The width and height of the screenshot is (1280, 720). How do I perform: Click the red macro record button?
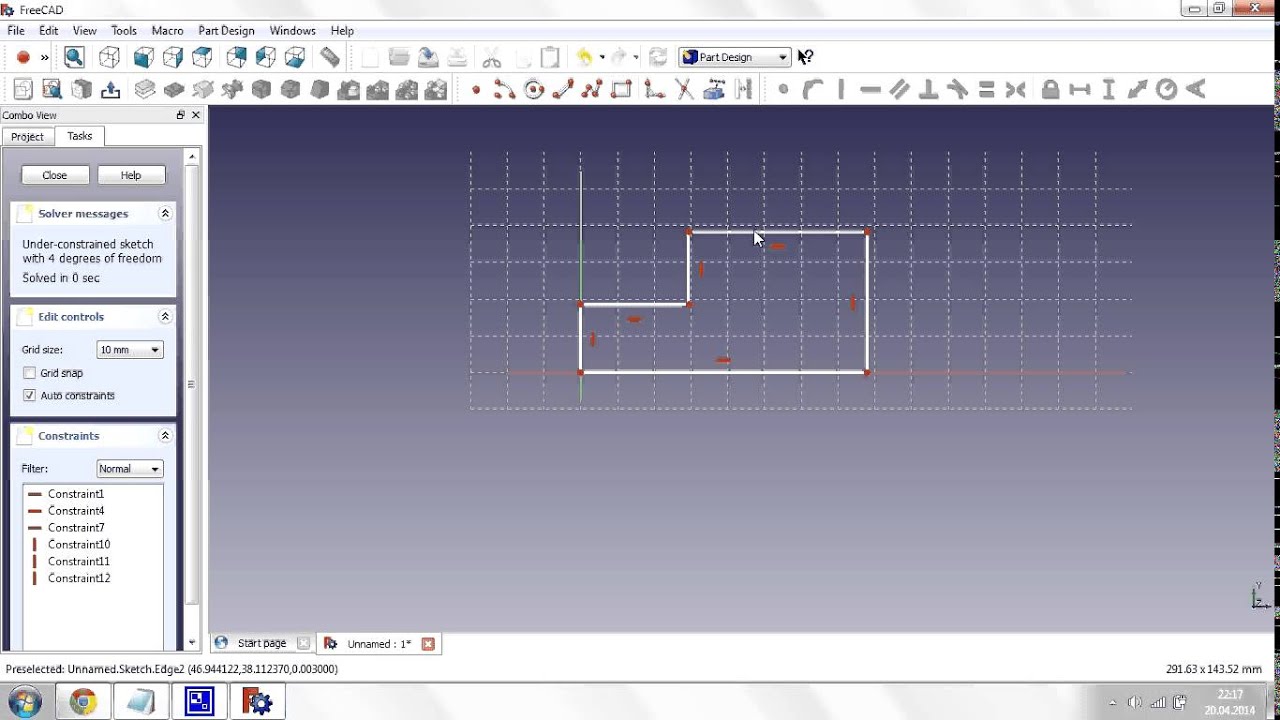coord(23,57)
